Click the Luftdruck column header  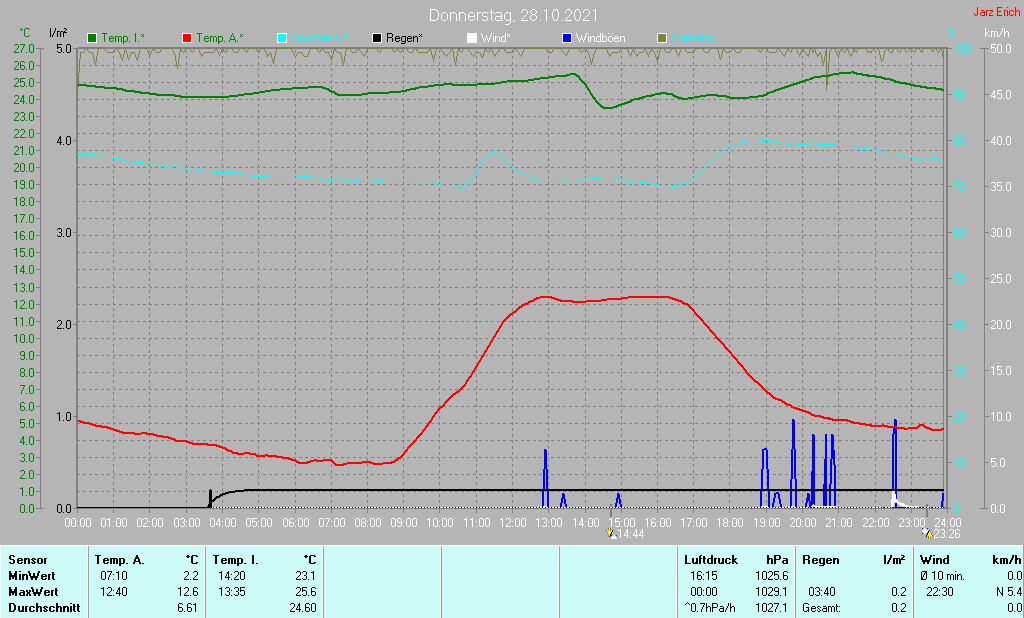pyautogui.click(x=711, y=560)
